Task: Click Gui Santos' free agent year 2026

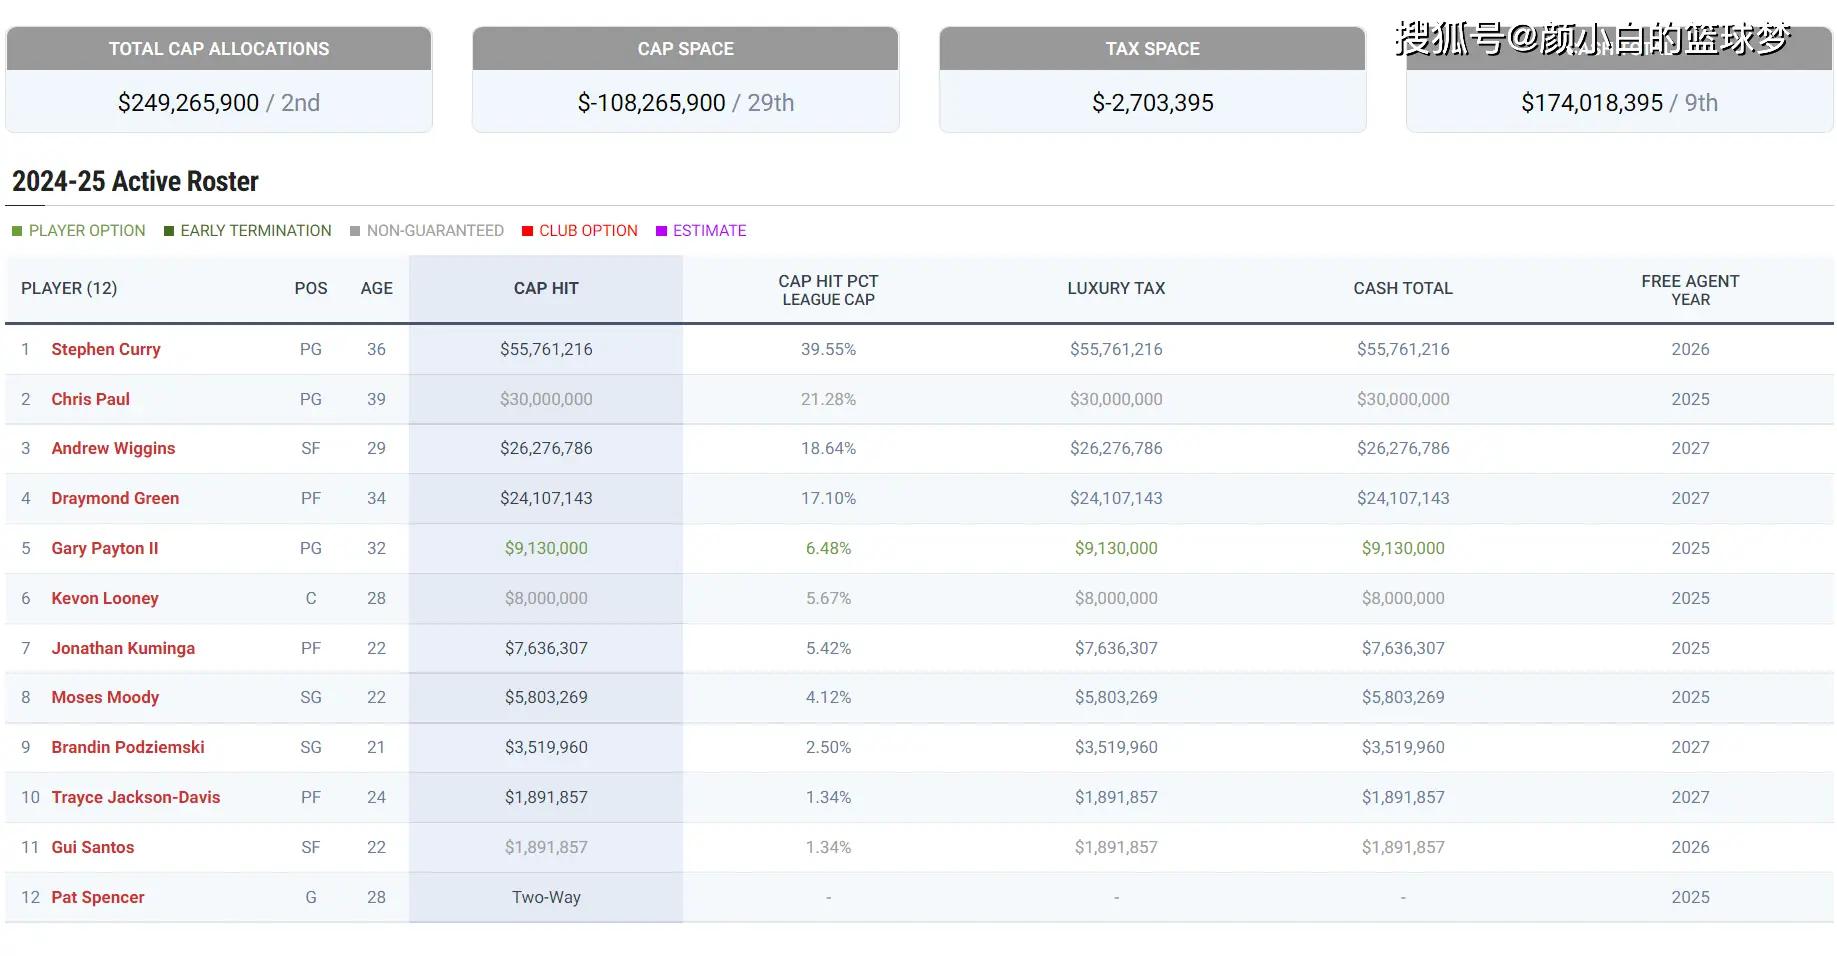Action: point(1690,847)
